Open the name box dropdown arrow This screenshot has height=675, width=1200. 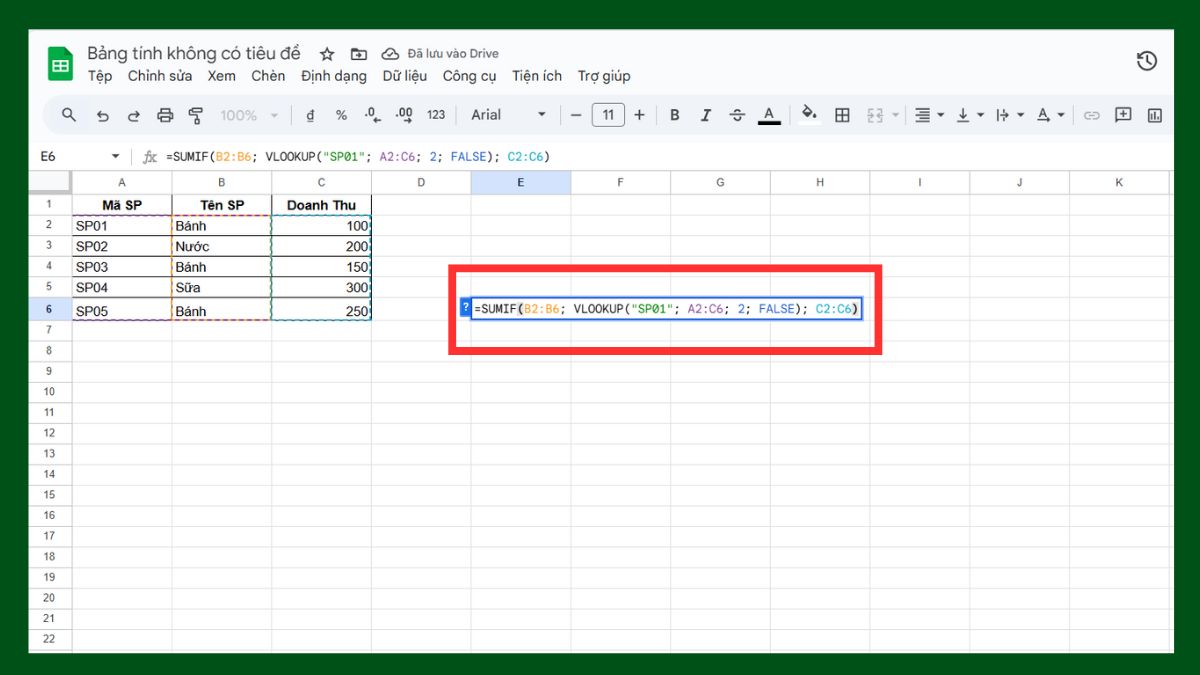(115, 157)
